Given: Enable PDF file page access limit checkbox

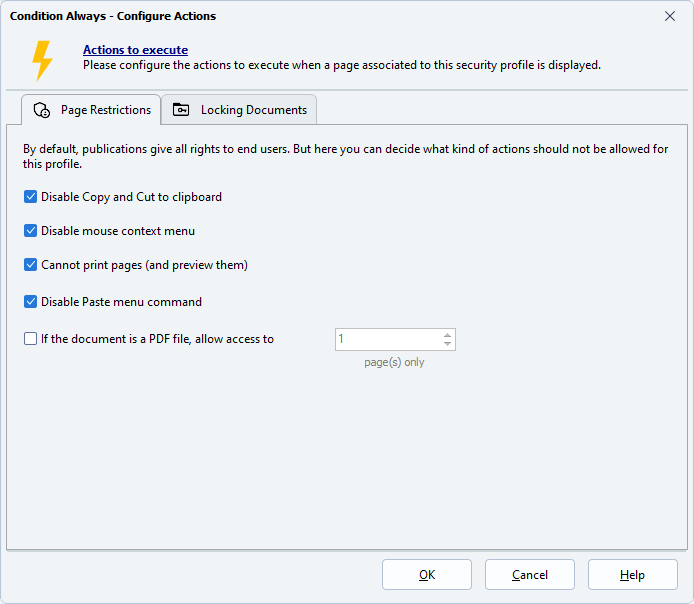Looking at the screenshot, I should (x=31, y=339).
